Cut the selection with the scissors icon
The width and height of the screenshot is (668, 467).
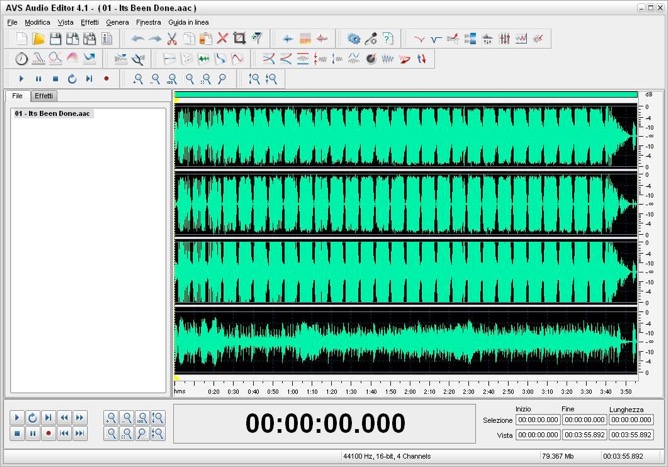click(x=172, y=39)
